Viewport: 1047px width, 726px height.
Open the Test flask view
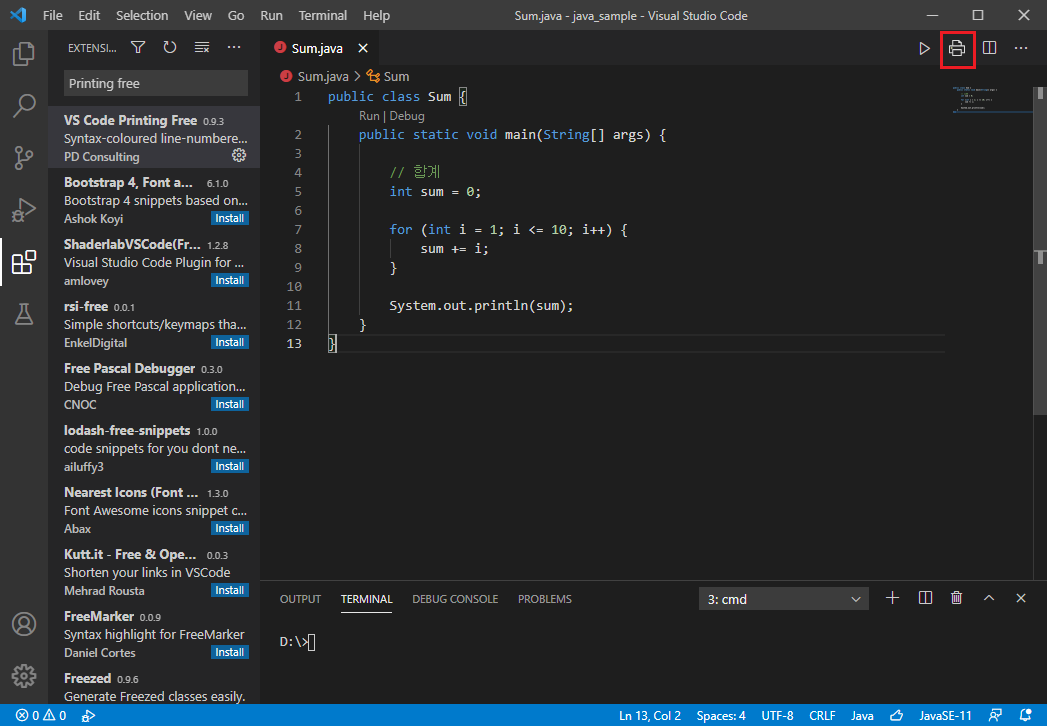[24, 314]
